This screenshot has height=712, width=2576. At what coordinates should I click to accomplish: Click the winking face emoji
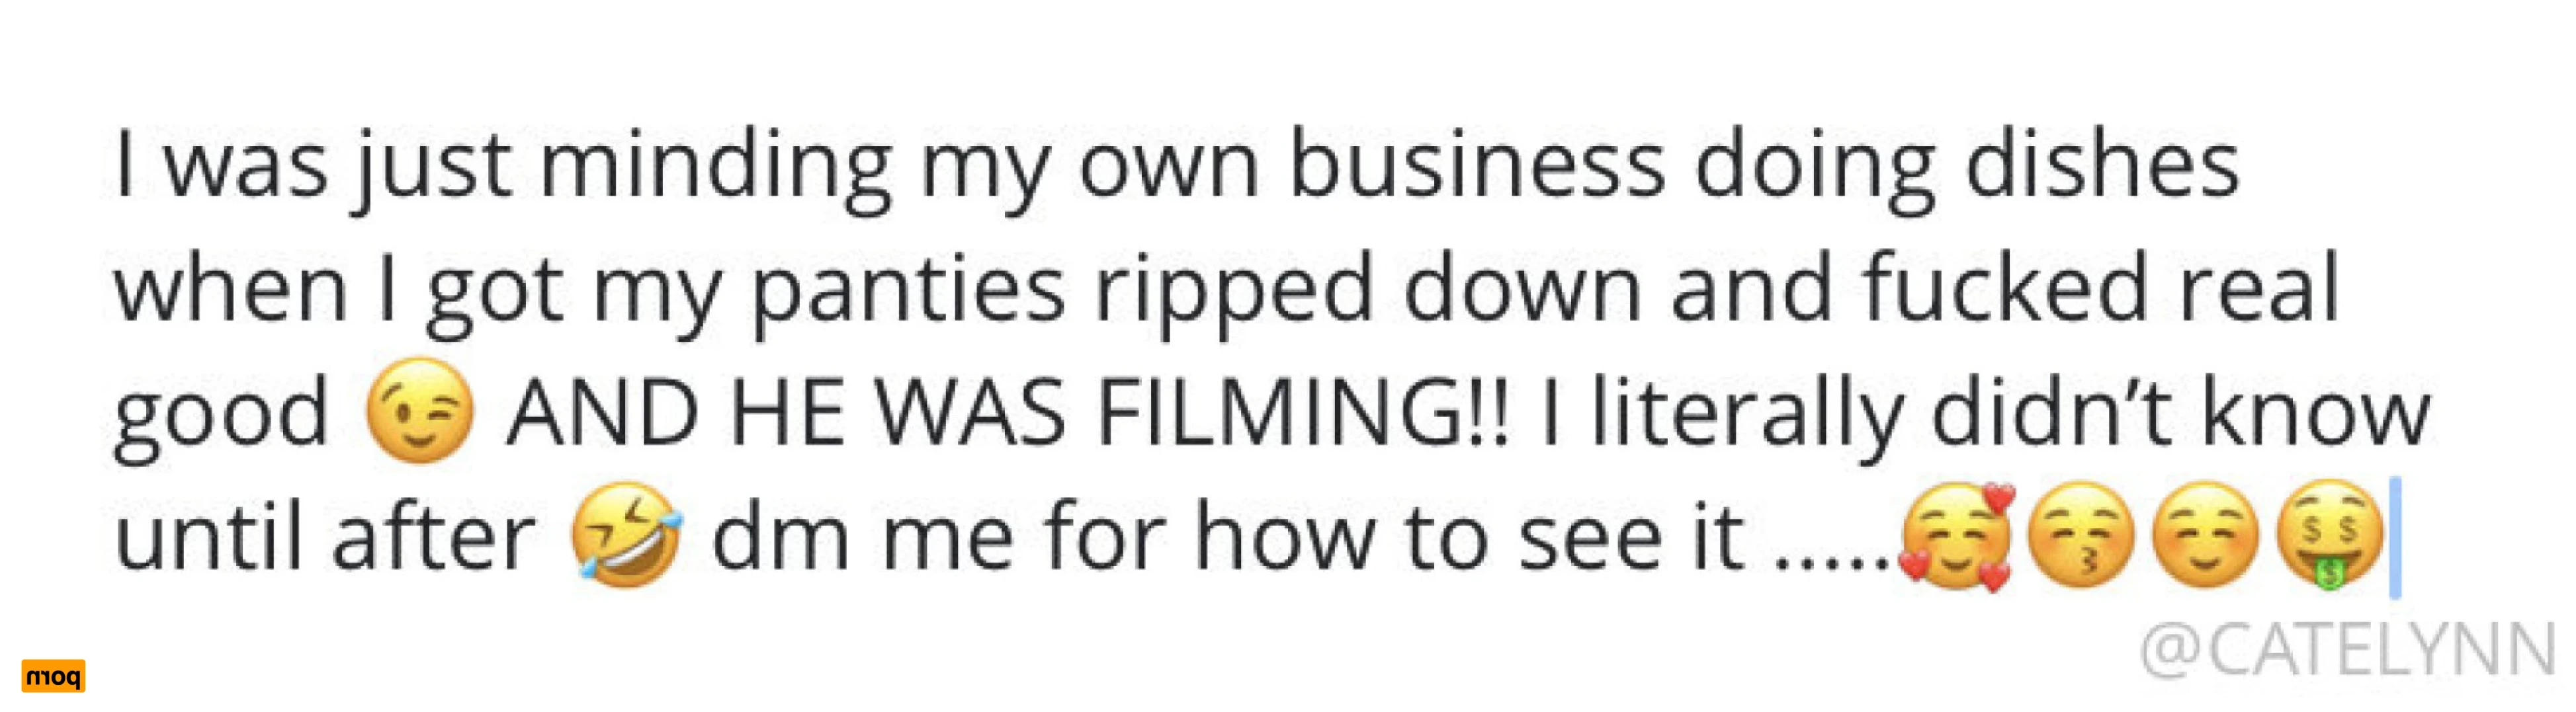tap(419, 409)
